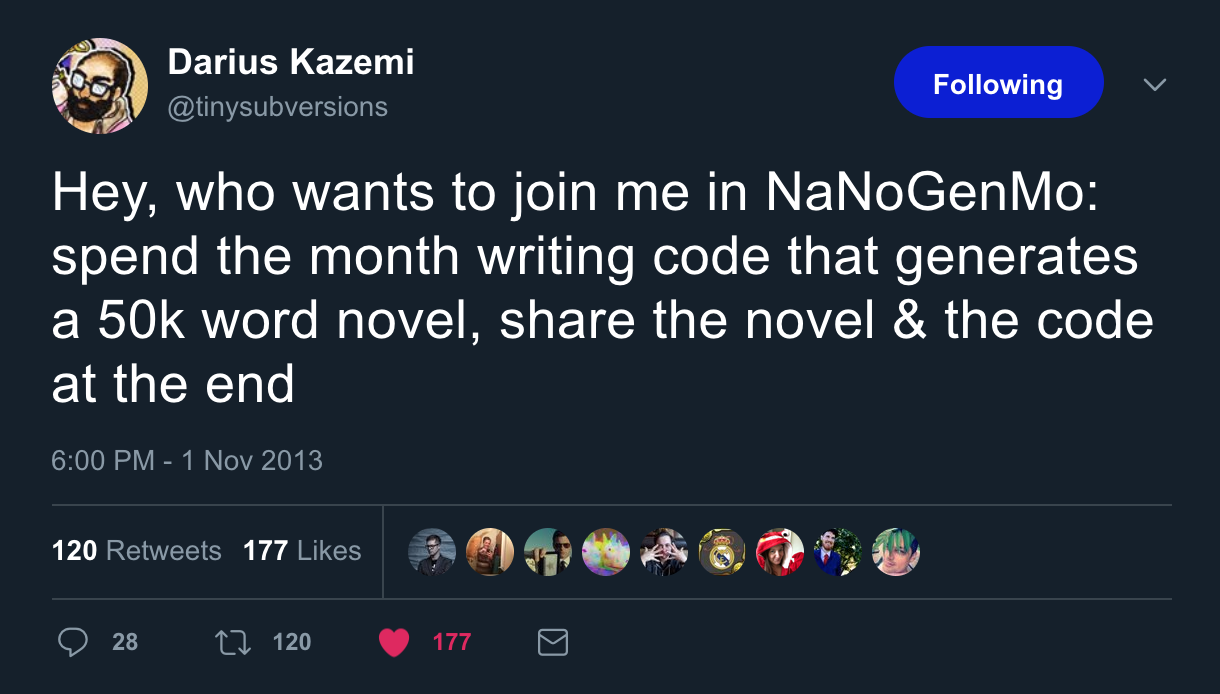1220x694 pixels.
Task: Open the 120 Retweets list
Action: pos(137,551)
